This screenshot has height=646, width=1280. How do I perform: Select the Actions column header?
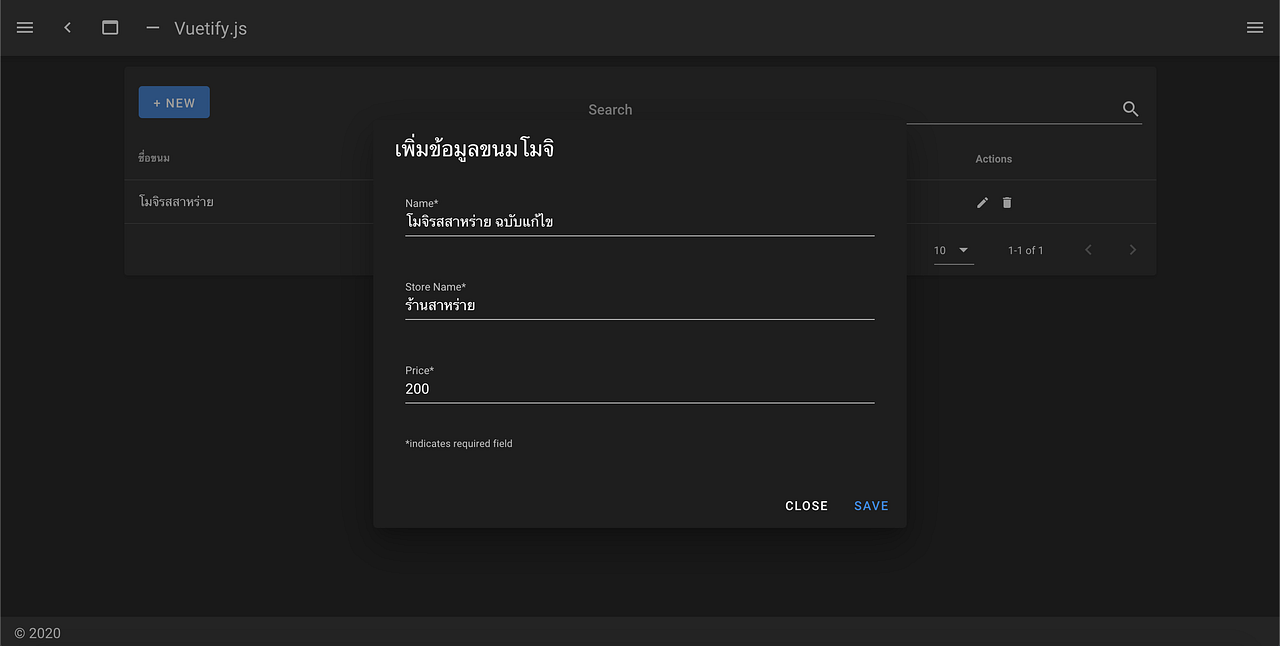pyautogui.click(x=993, y=158)
